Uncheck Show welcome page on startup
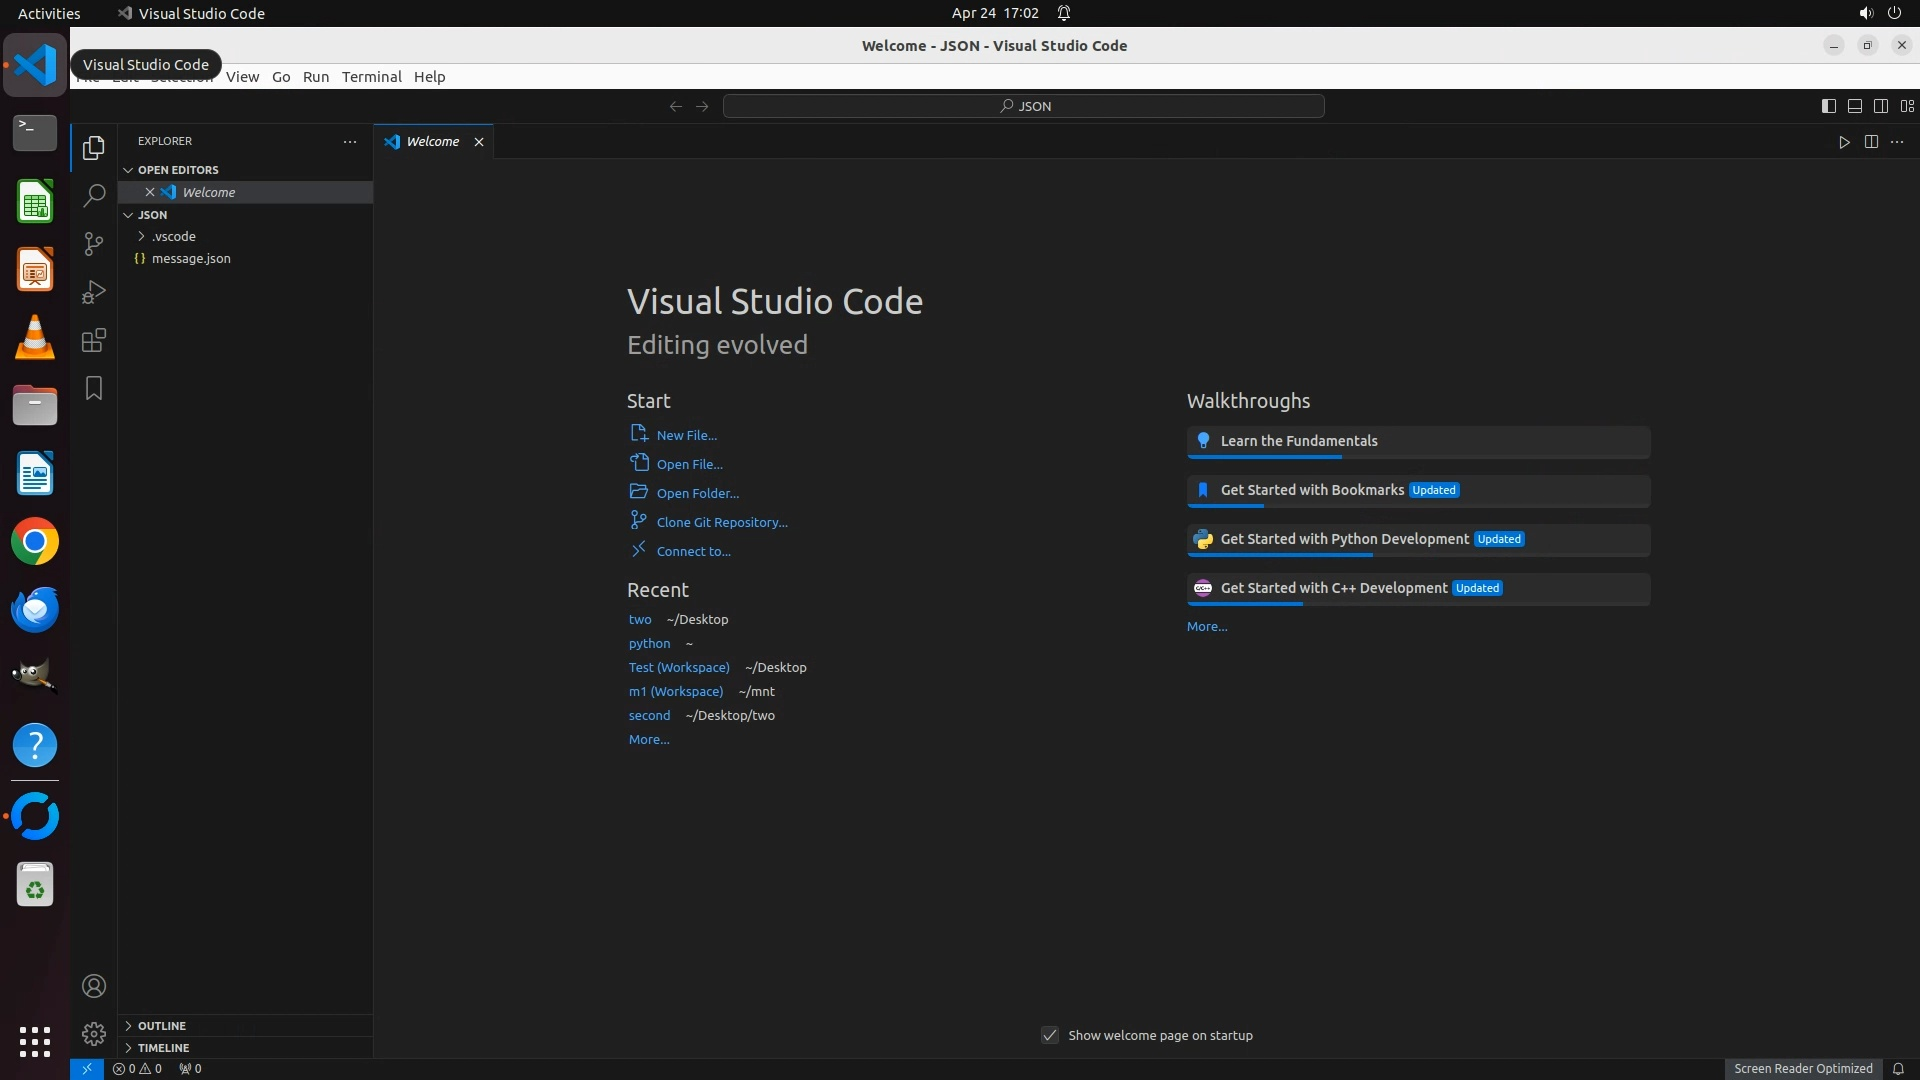This screenshot has height=1080, width=1920. coord(1050,1036)
